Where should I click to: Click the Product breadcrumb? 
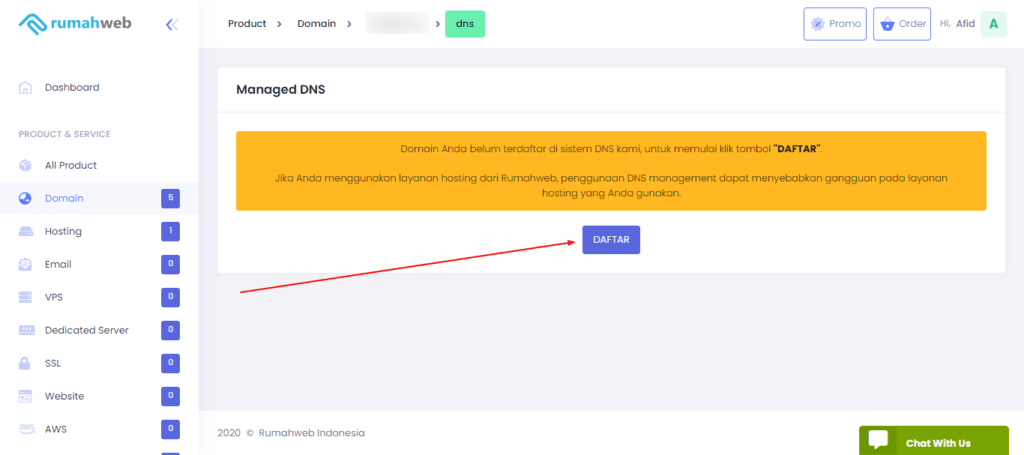pyautogui.click(x=247, y=24)
